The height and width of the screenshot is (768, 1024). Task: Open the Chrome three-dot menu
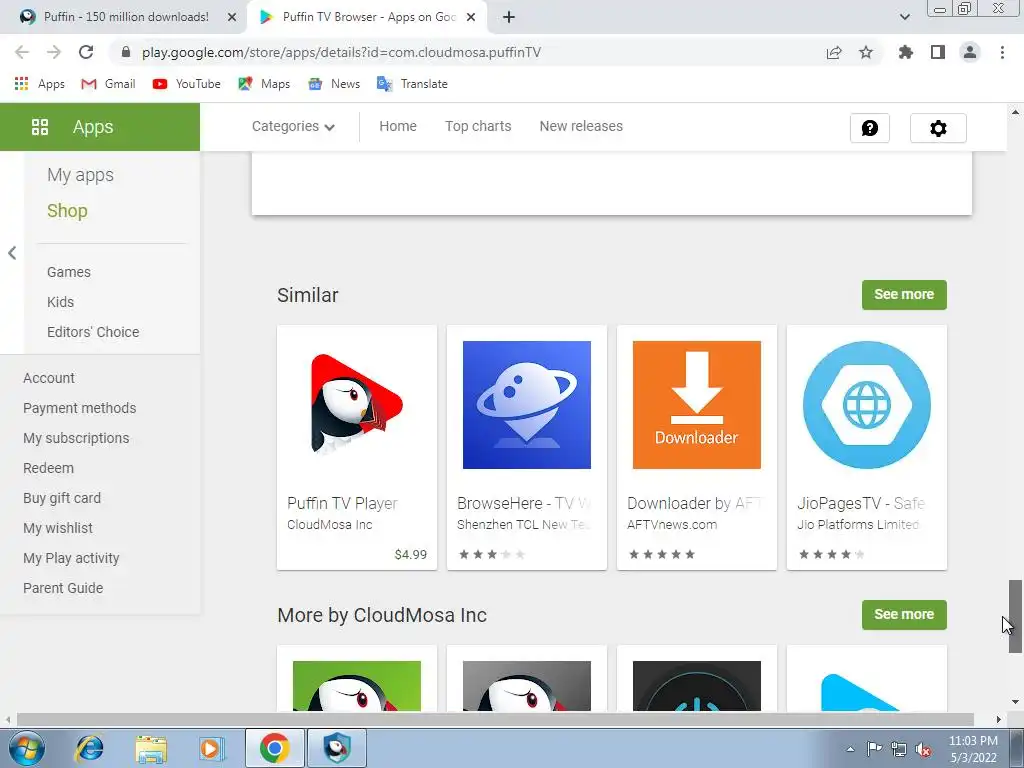[1002, 52]
